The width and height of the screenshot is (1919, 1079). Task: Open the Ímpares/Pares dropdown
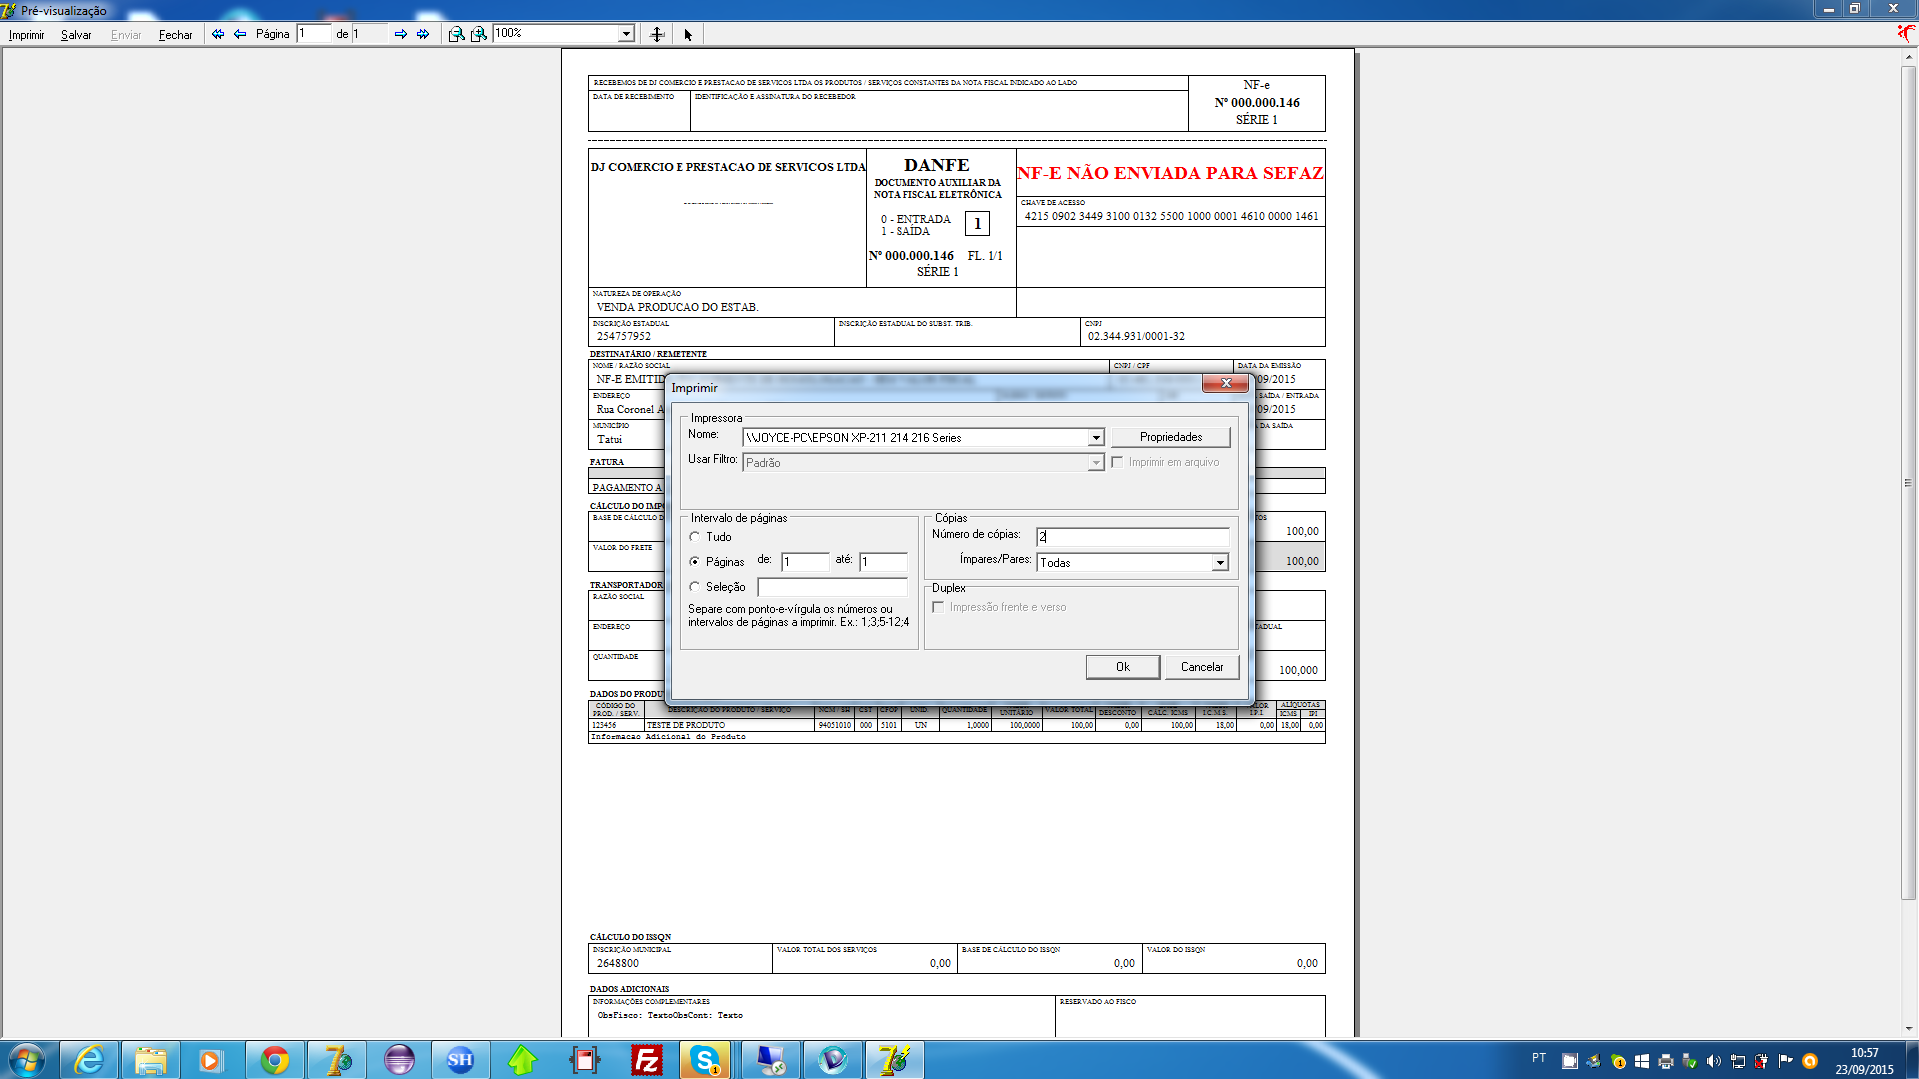(x=1220, y=563)
